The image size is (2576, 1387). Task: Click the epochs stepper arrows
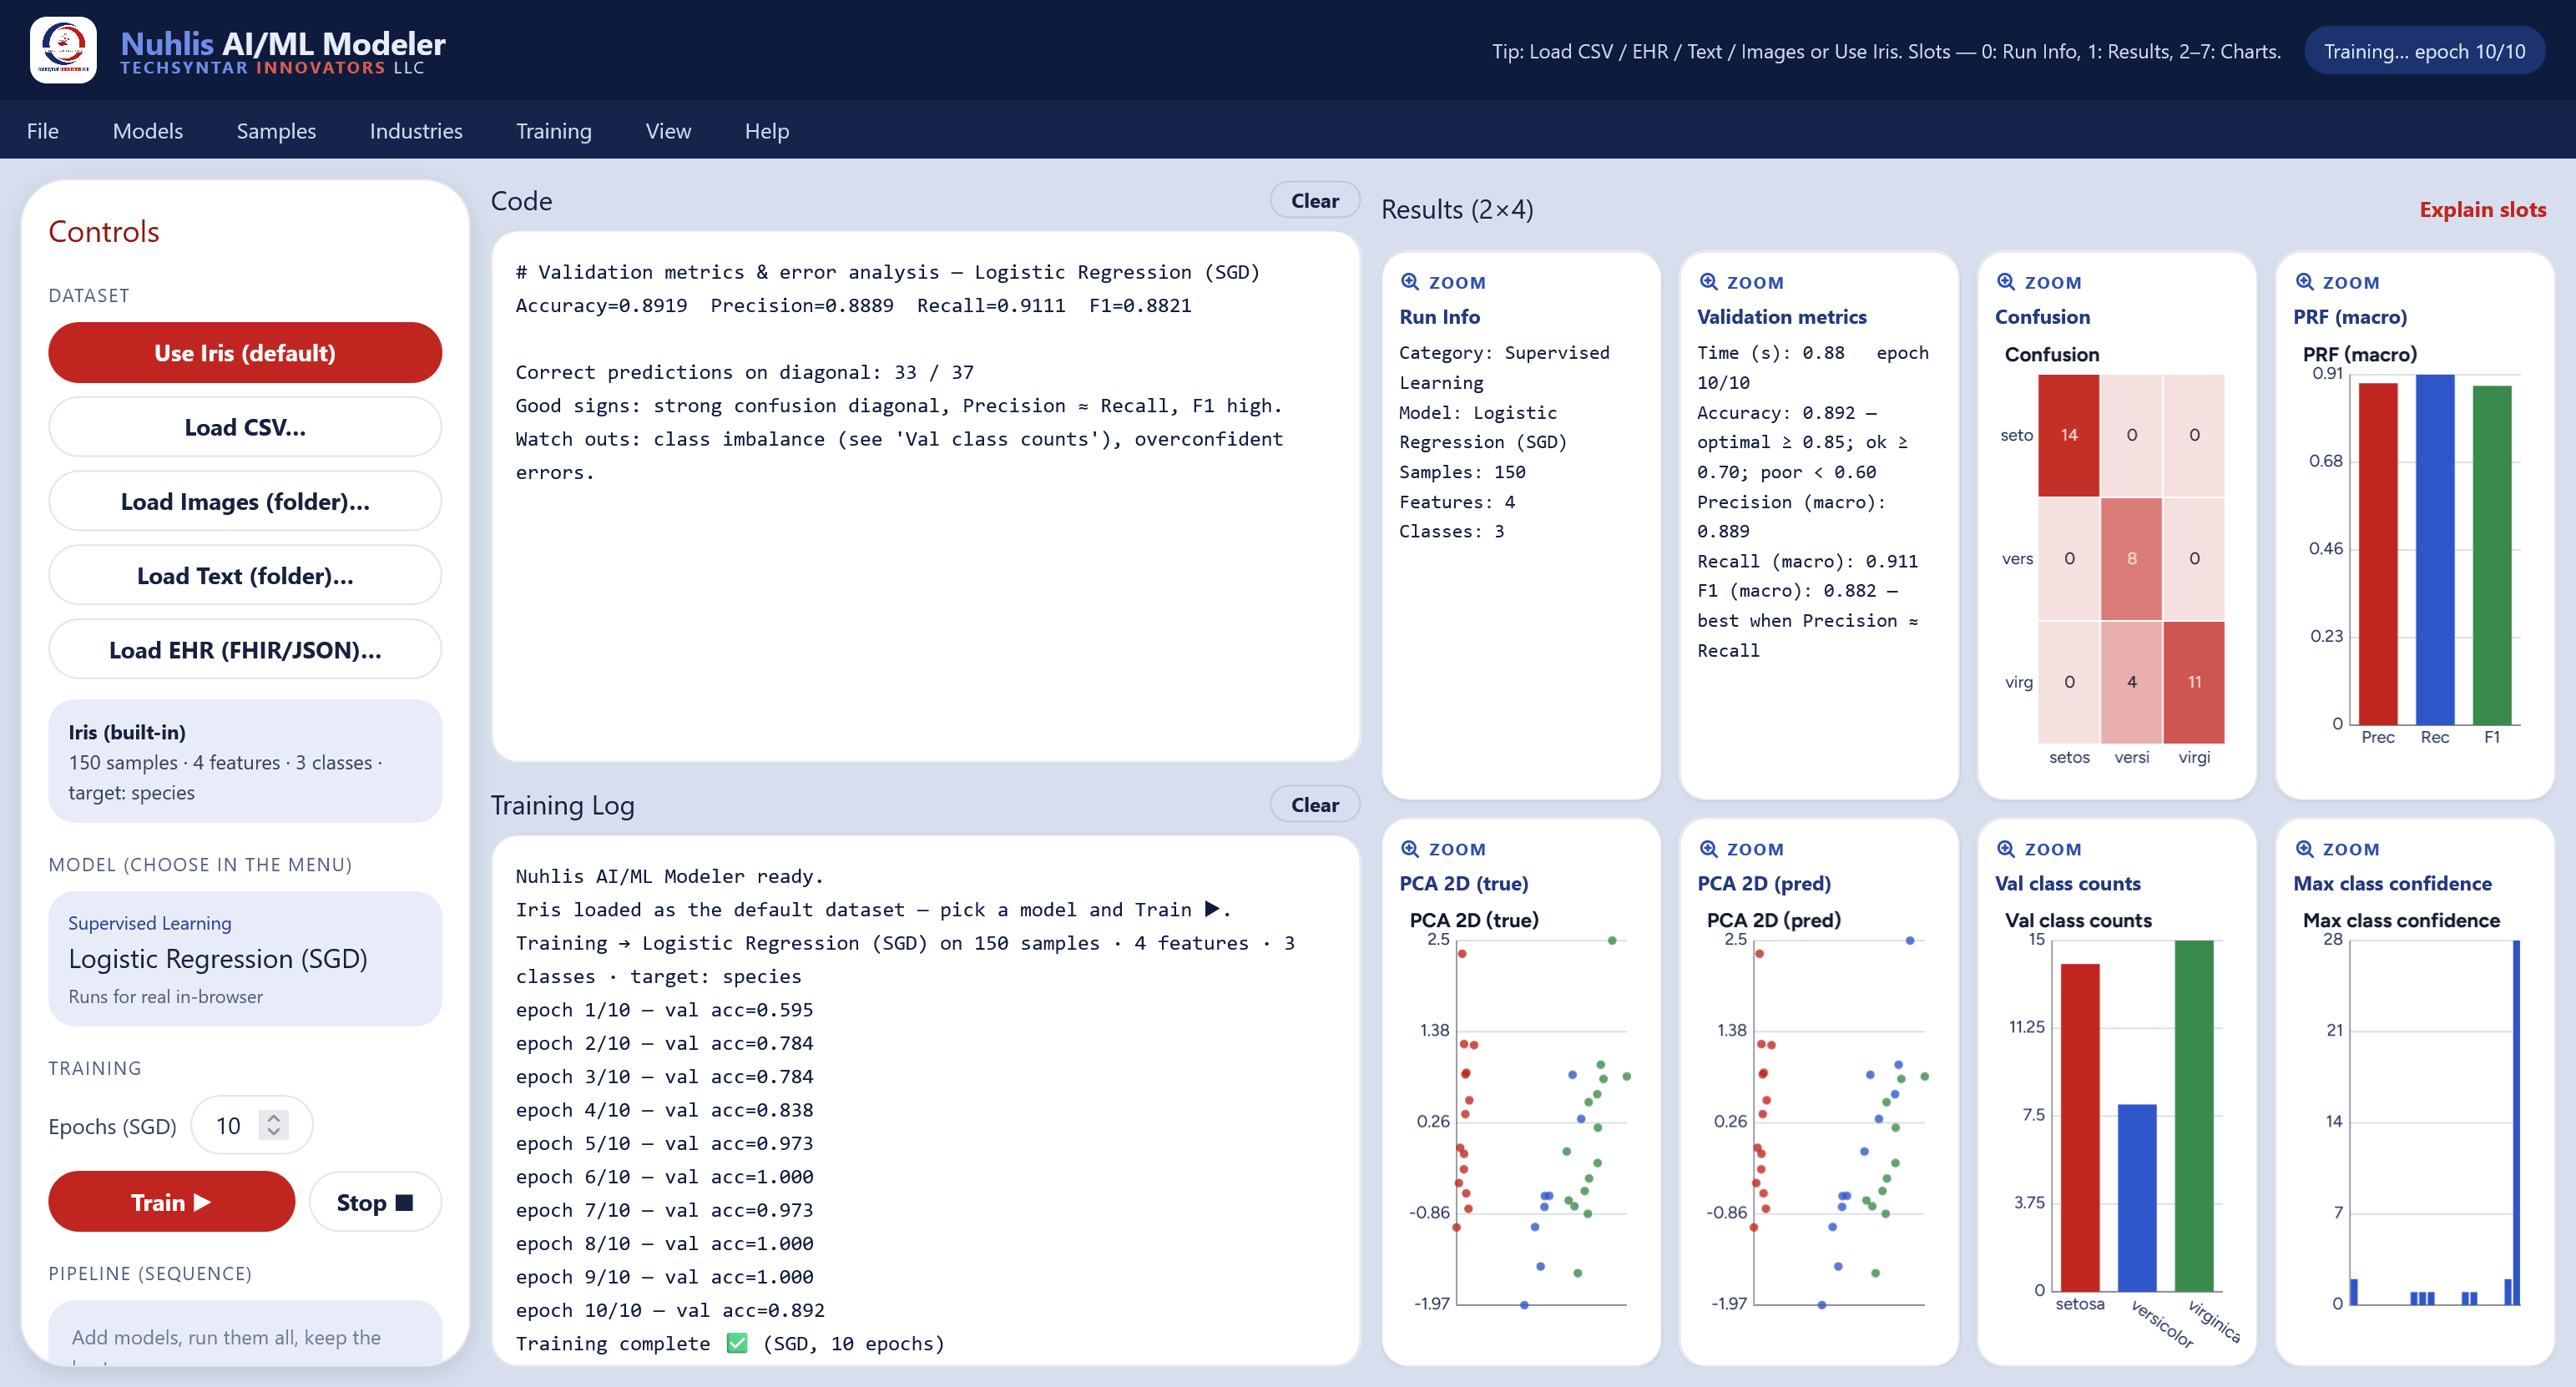point(273,1125)
